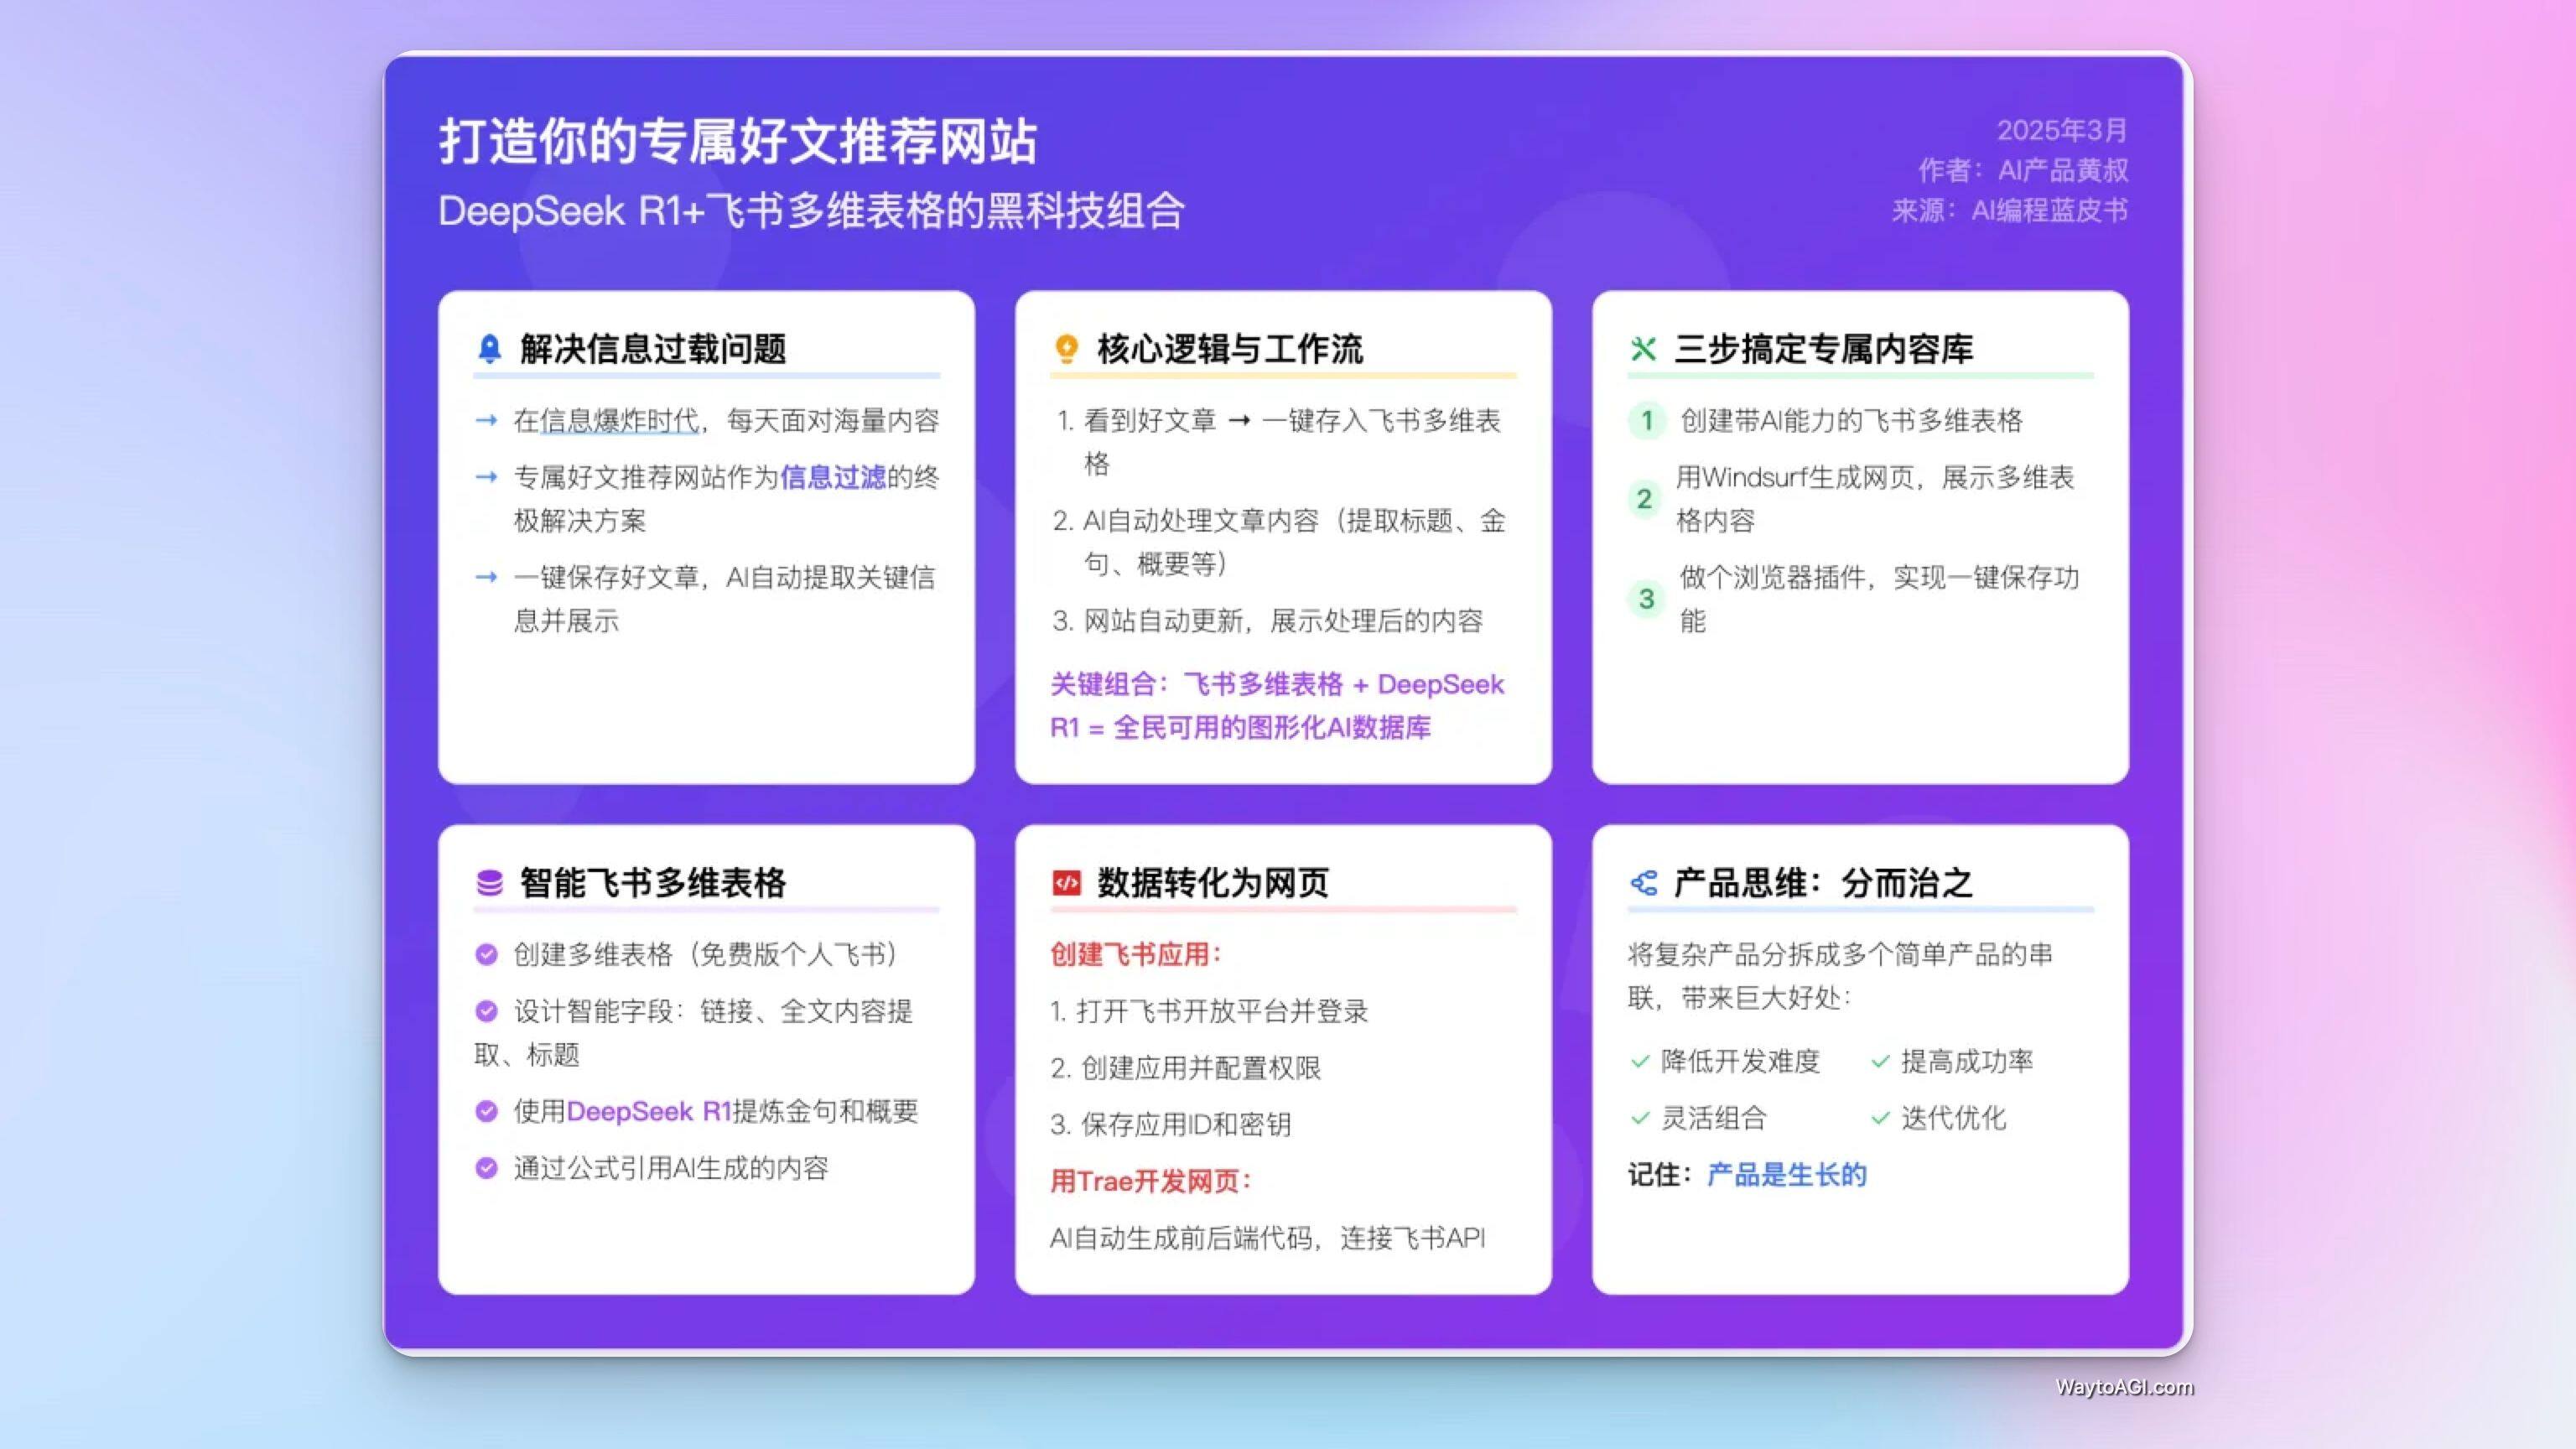Click the line AI自动生成前后端代码，连接飞书API
Viewport: 2576px width, 1449px height.
[1267, 1238]
